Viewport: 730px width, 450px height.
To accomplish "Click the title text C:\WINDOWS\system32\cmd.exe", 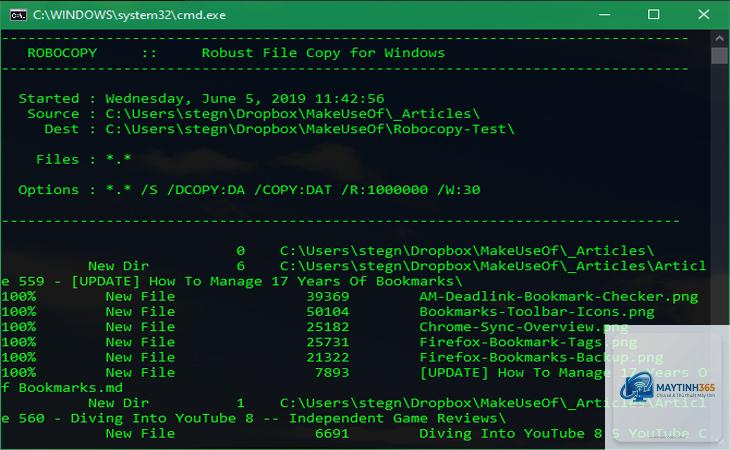I will pos(129,15).
